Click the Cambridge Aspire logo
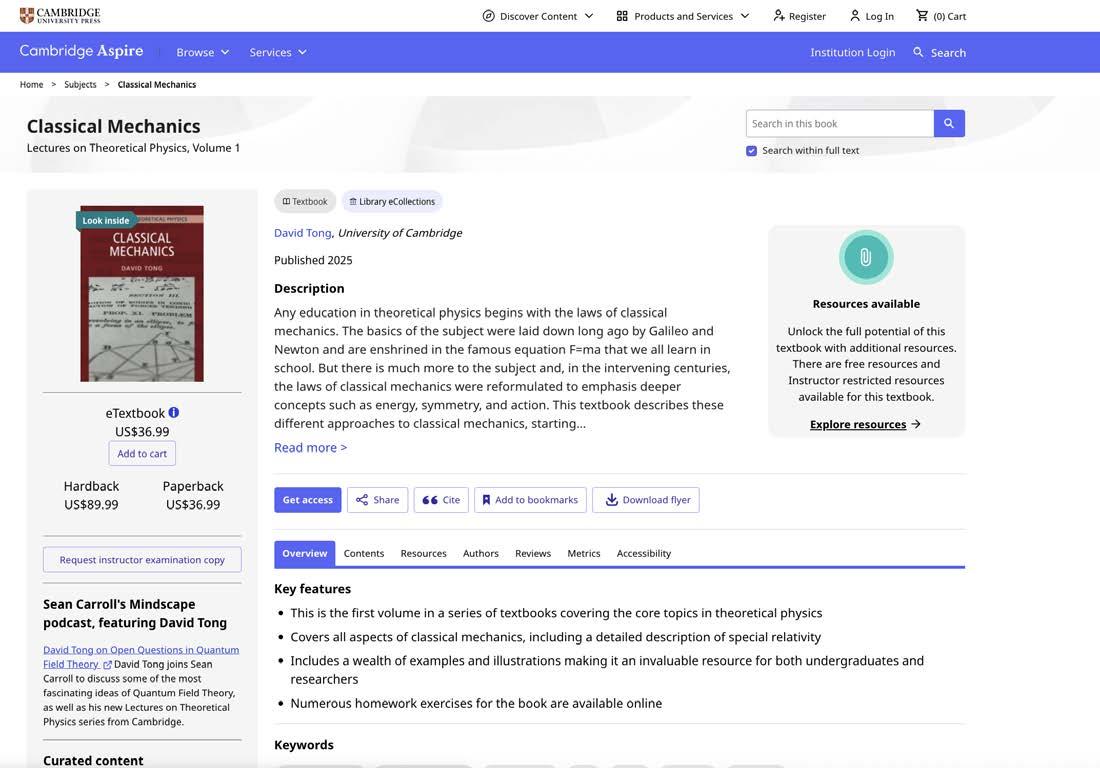Viewport: 1100px width, 768px height. 81,51
